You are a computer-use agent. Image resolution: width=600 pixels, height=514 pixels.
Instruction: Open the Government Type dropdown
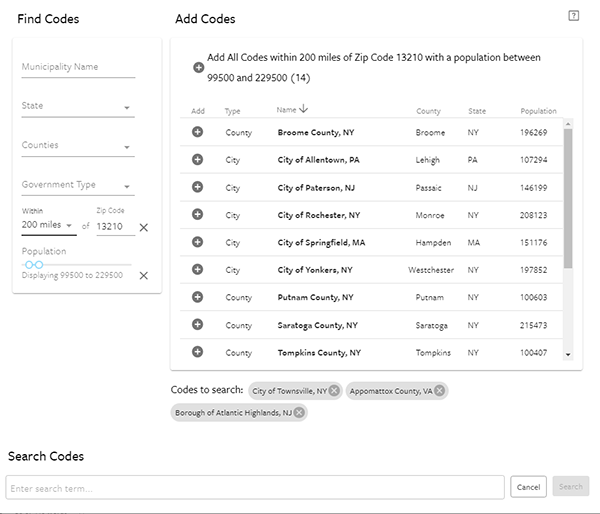click(x=78, y=185)
